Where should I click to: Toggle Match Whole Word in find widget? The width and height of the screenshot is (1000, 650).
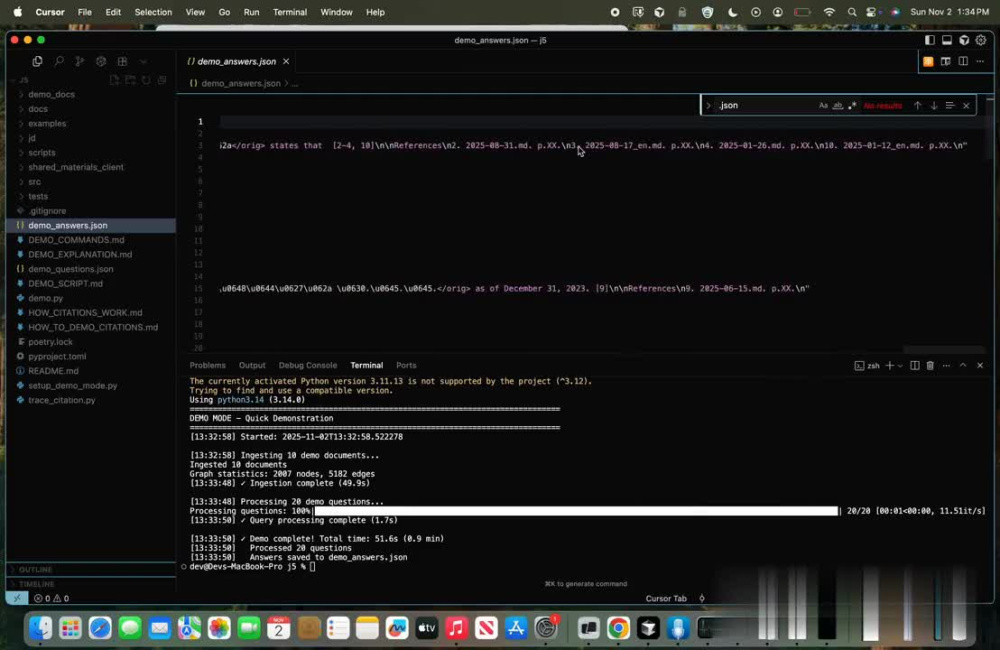838,105
